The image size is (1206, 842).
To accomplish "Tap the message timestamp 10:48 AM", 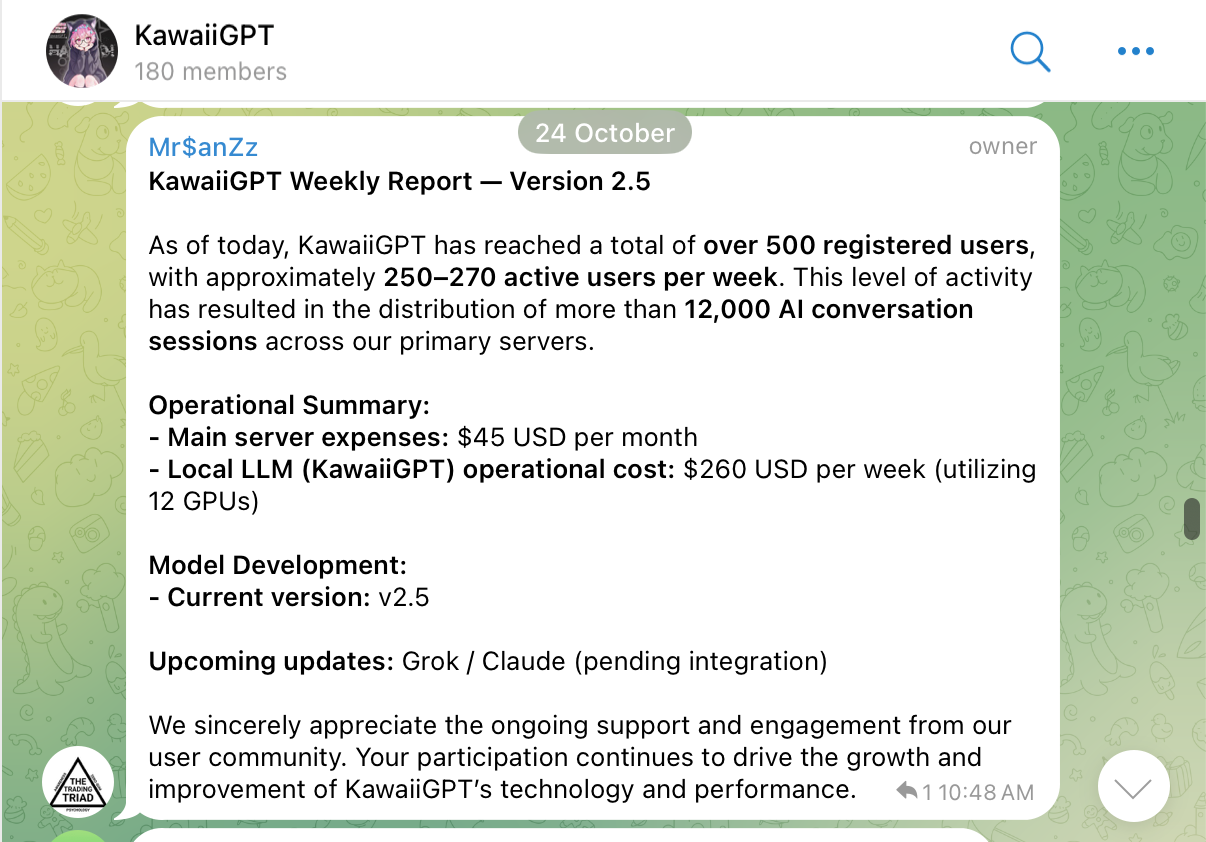I will click(x=985, y=791).
